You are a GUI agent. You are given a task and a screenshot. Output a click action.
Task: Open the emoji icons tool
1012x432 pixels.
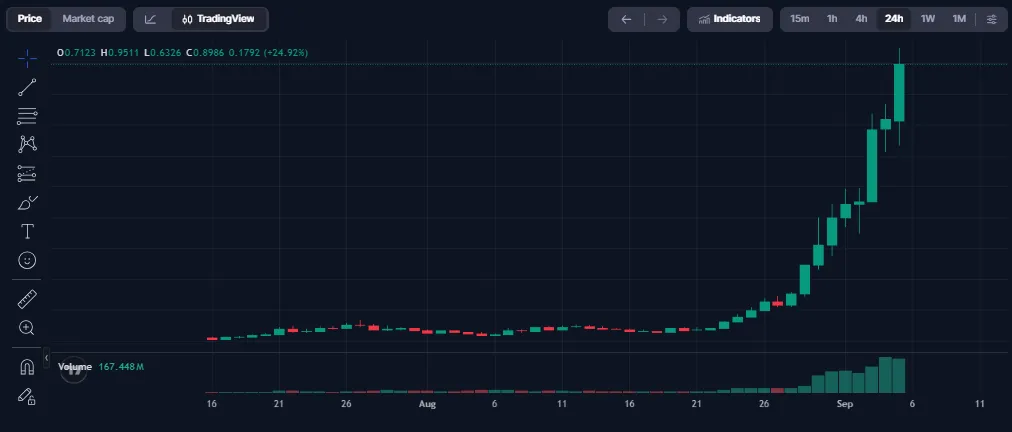(x=27, y=260)
